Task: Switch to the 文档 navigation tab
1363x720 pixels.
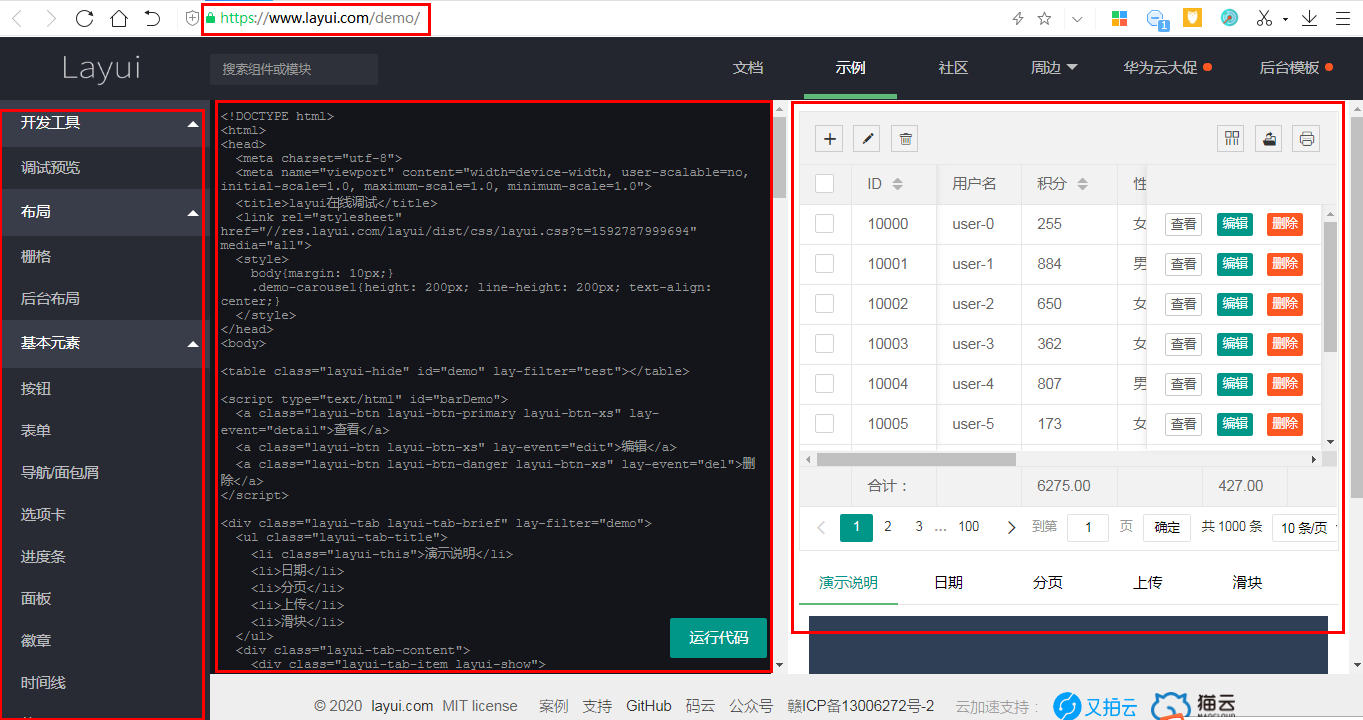Action: pos(748,68)
